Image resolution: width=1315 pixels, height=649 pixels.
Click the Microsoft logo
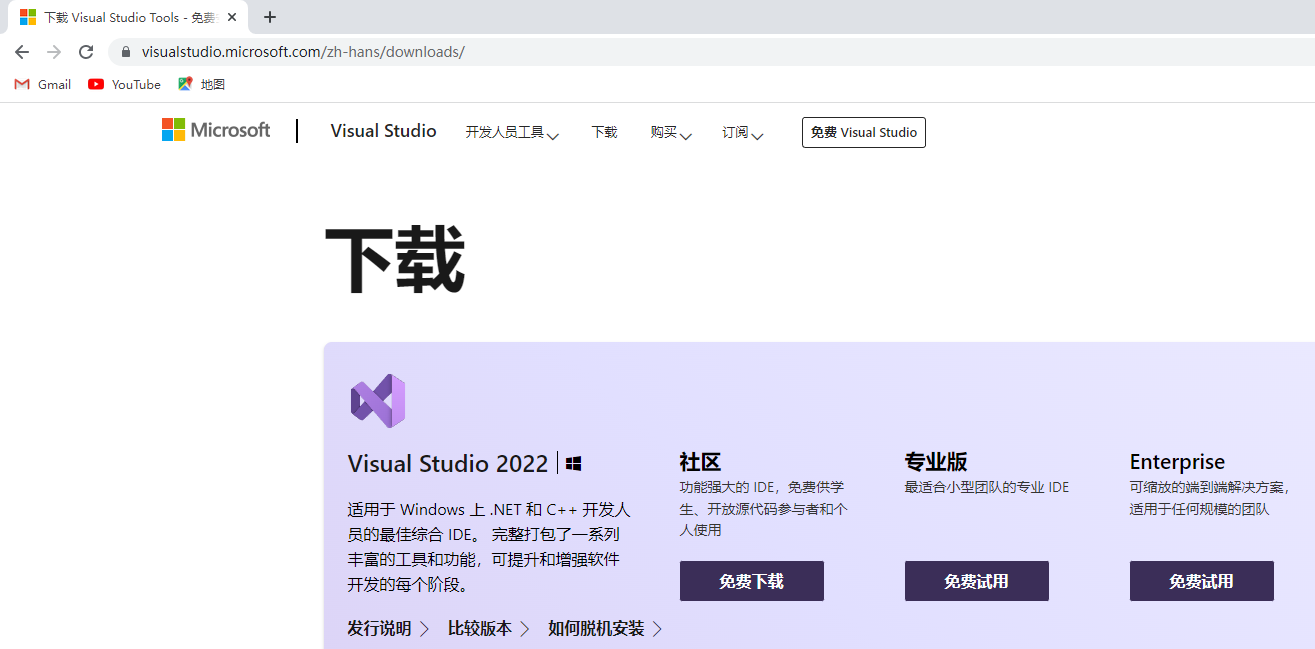click(216, 130)
